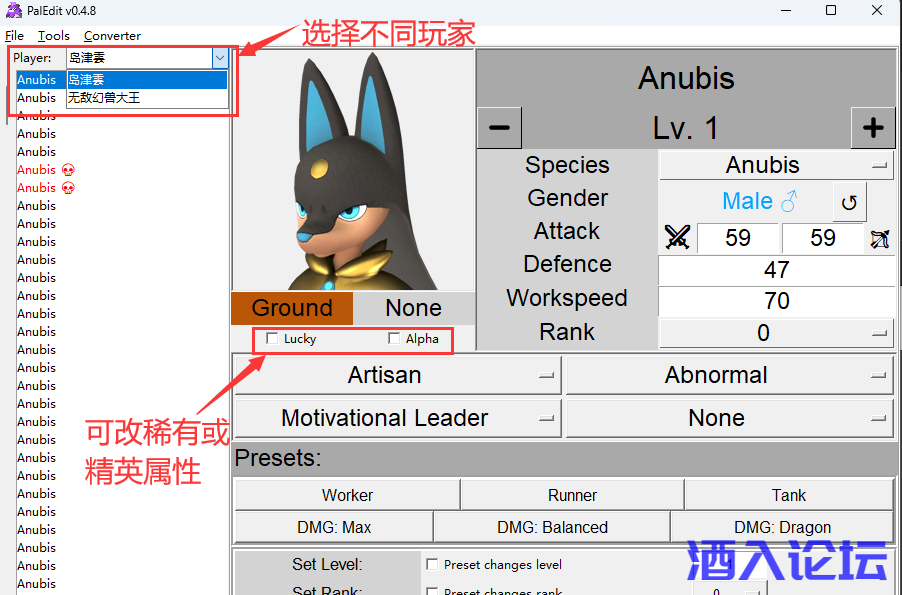This screenshot has height=595, width=902.
Task: Toggle Preset changes rank checkbox
Action: point(432,591)
